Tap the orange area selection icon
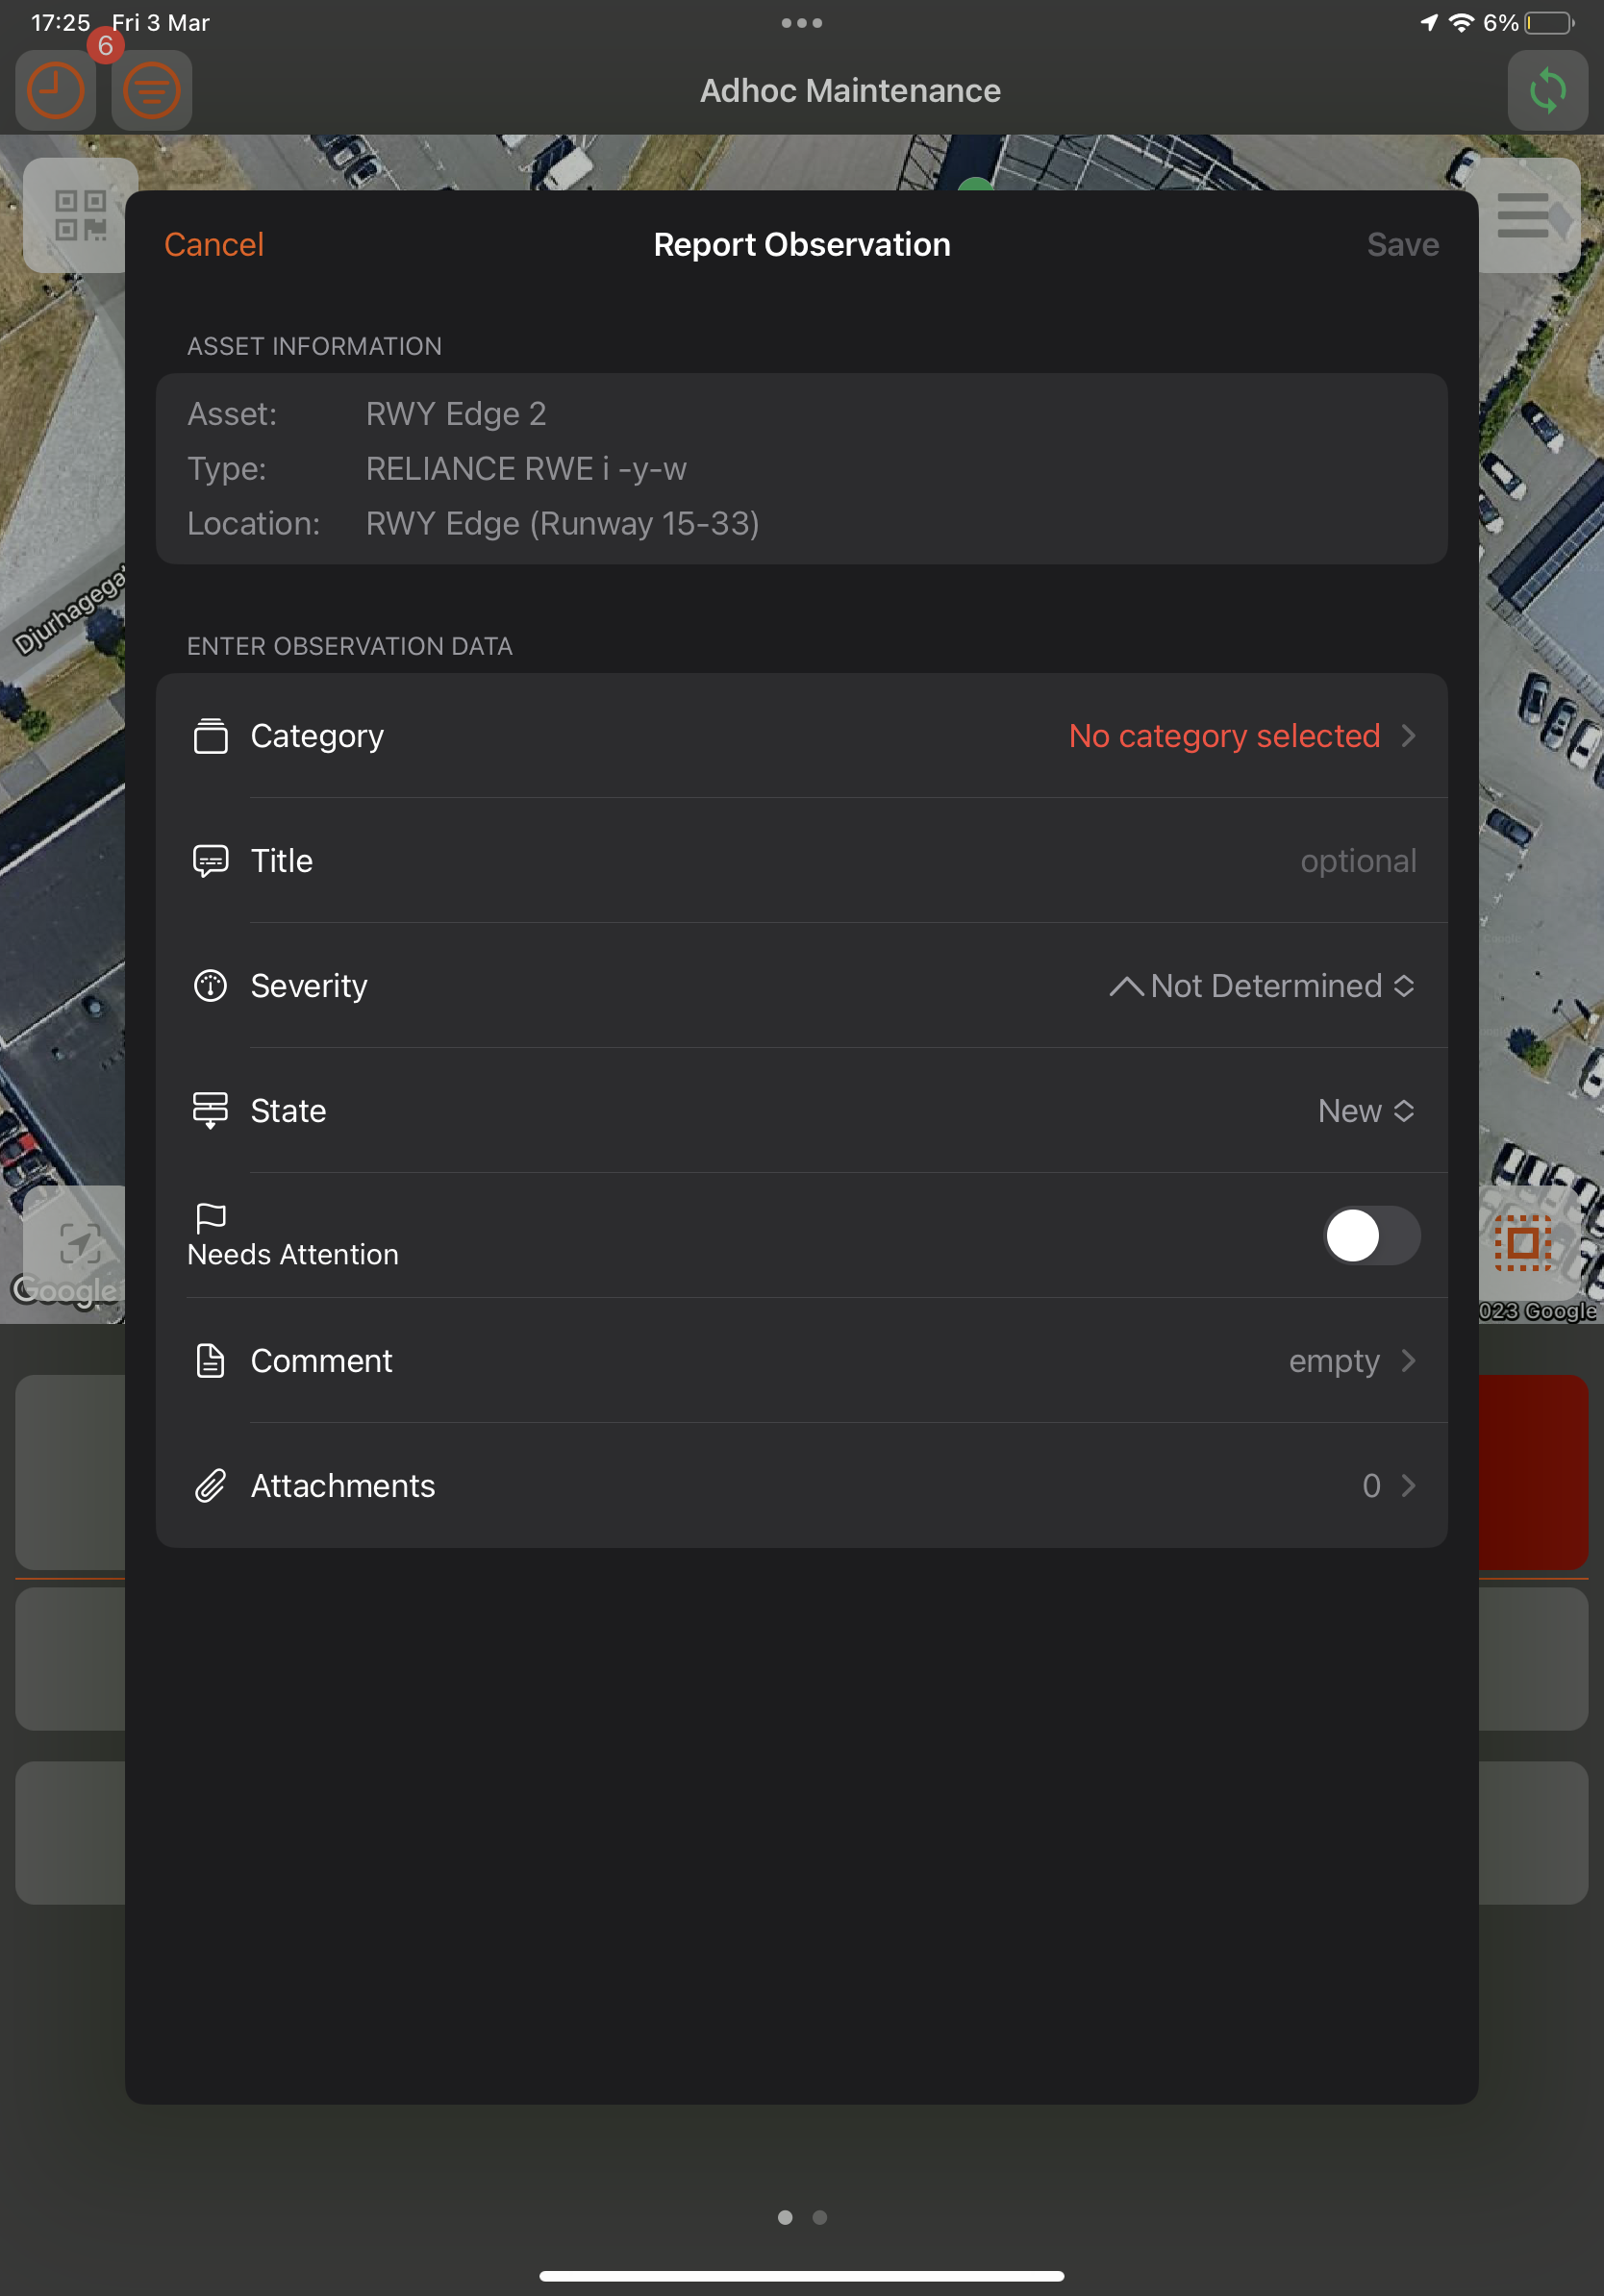The width and height of the screenshot is (1604, 2296). click(x=1522, y=1243)
